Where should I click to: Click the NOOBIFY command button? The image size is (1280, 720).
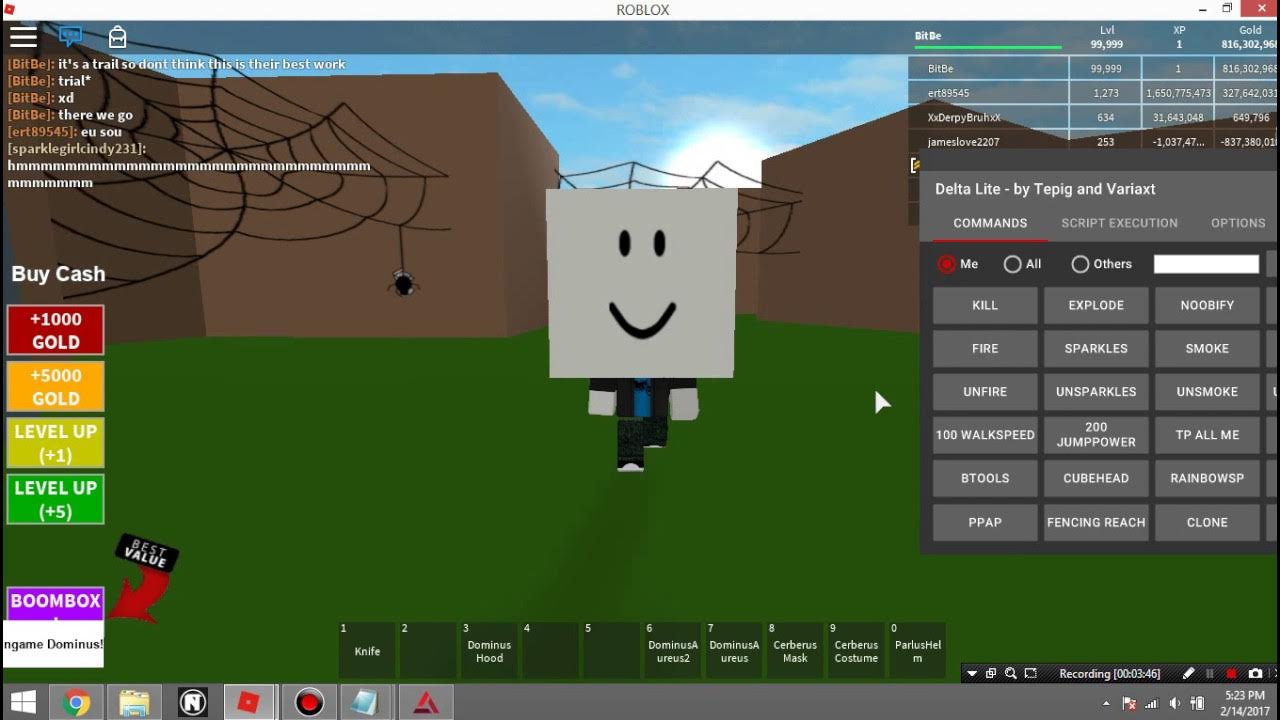[x=1207, y=305]
